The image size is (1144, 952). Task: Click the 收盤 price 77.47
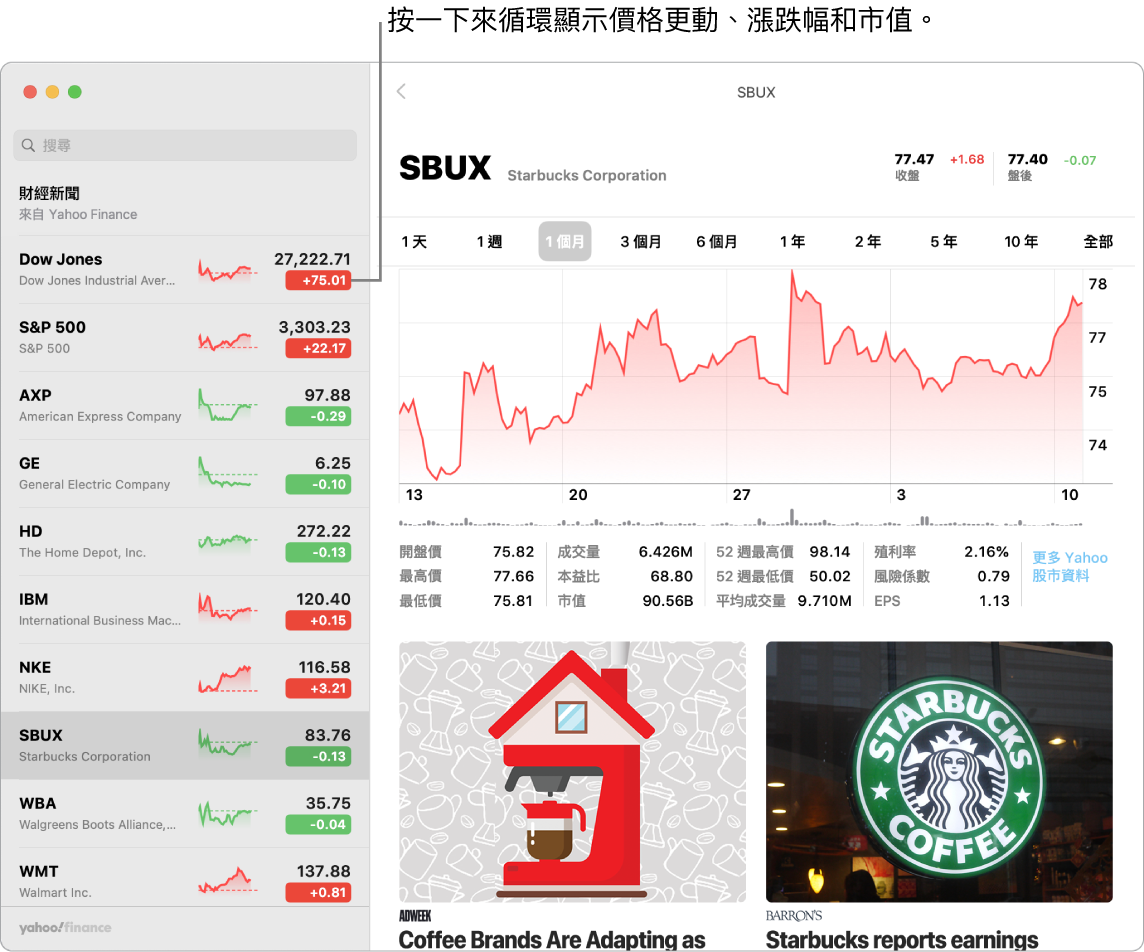point(914,159)
